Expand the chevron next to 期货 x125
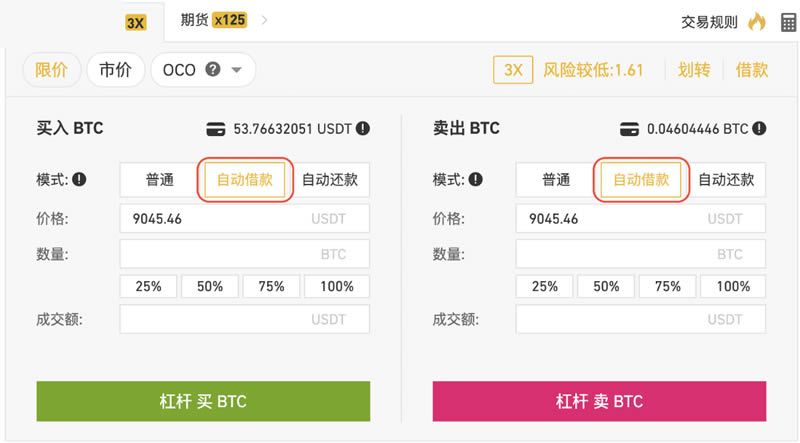Viewport: 800px width, 443px height. coord(264,20)
